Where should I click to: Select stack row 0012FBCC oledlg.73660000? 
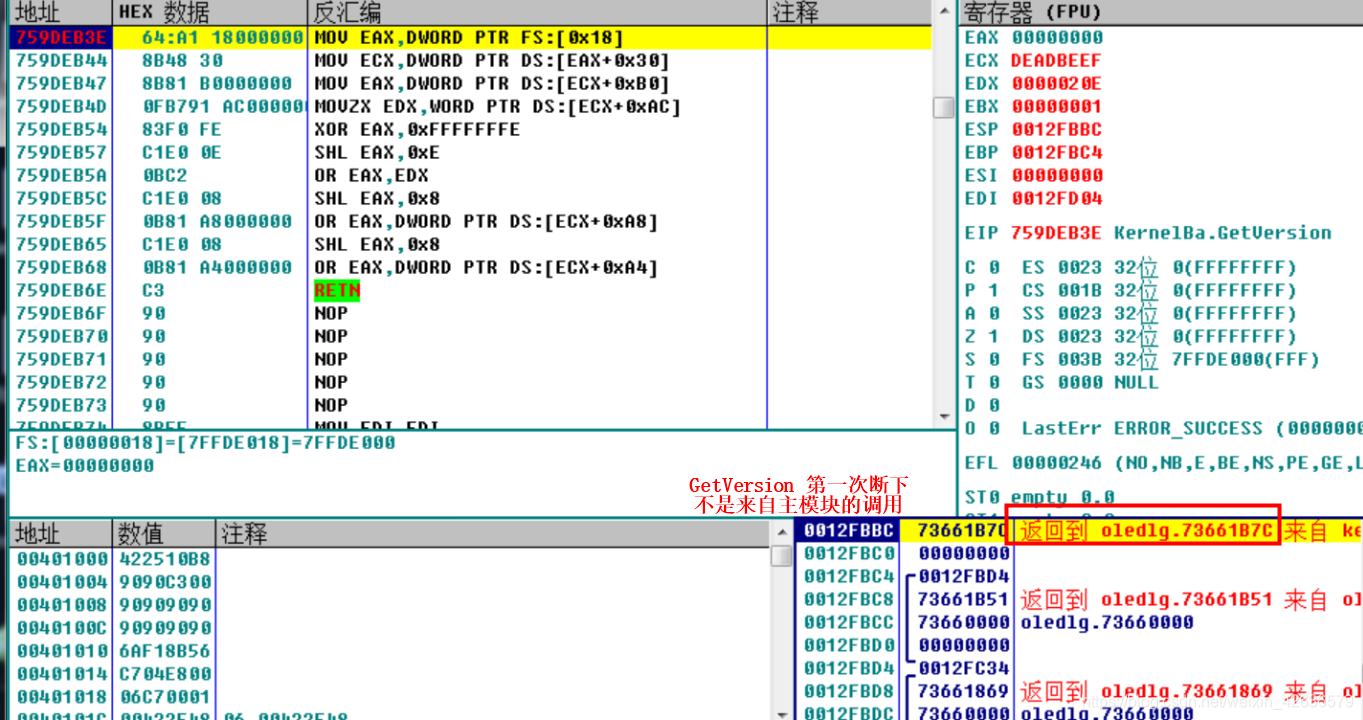tap(1080, 623)
